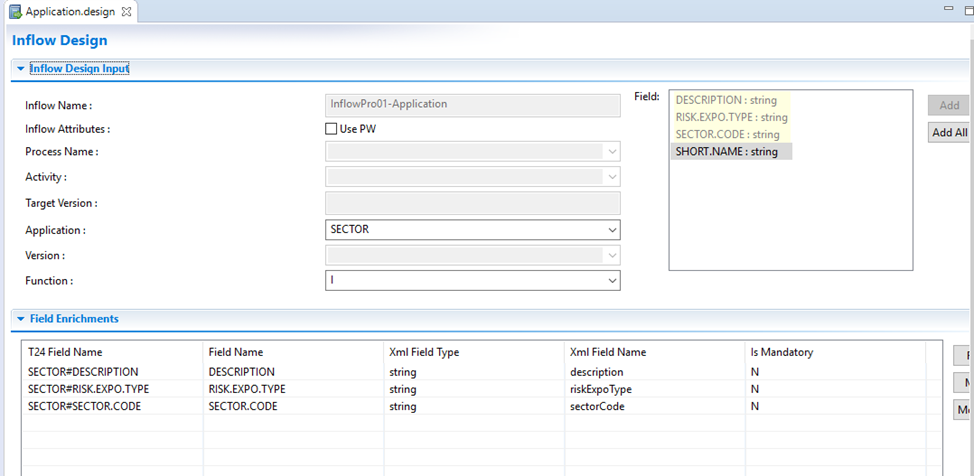Select SHORT.NAME : string in Field list
The width and height of the screenshot is (974, 476).
point(726,151)
